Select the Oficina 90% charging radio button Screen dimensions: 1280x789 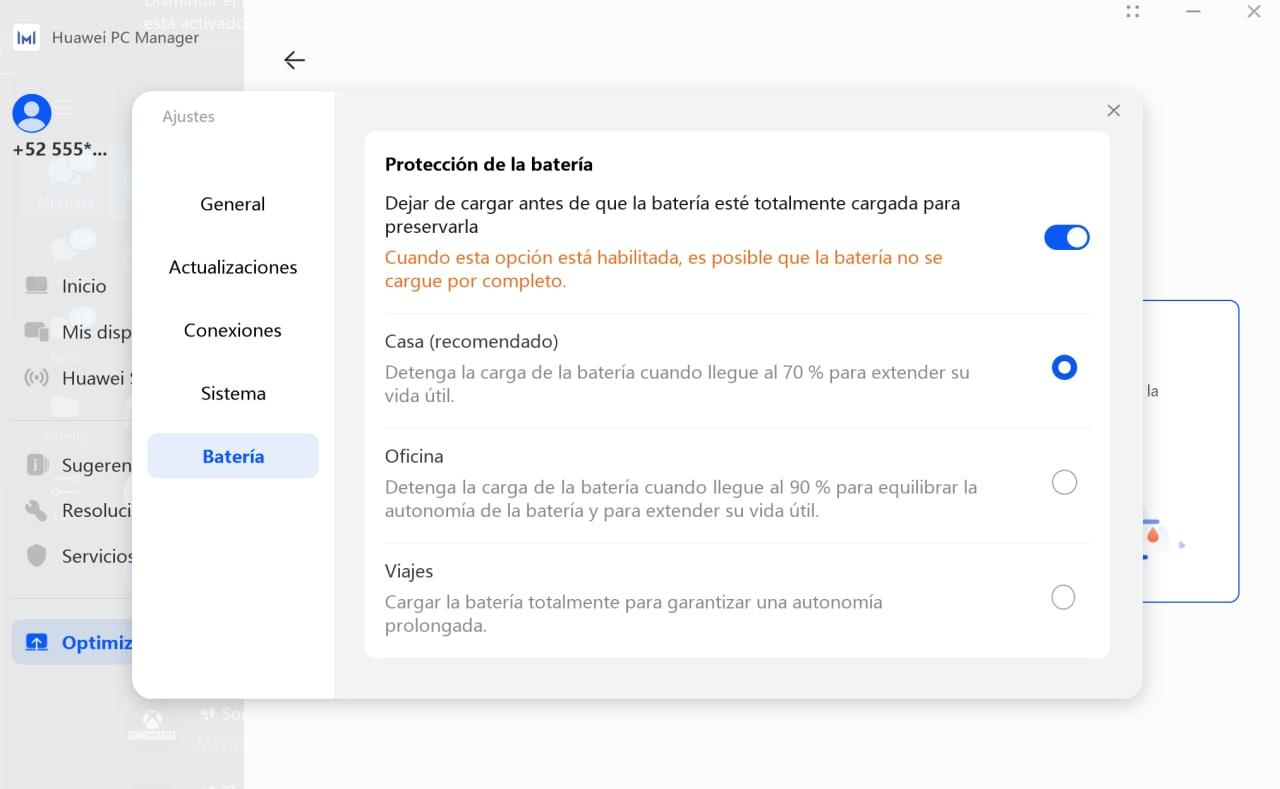[1064, 483]
